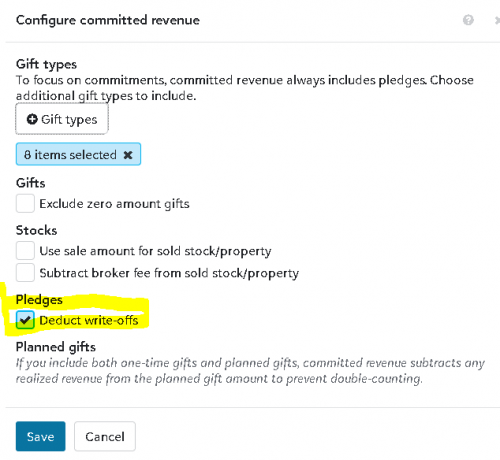Click the Pledges section heading
Viewport: 500px width, 460px height.
(x=39, y=300)
